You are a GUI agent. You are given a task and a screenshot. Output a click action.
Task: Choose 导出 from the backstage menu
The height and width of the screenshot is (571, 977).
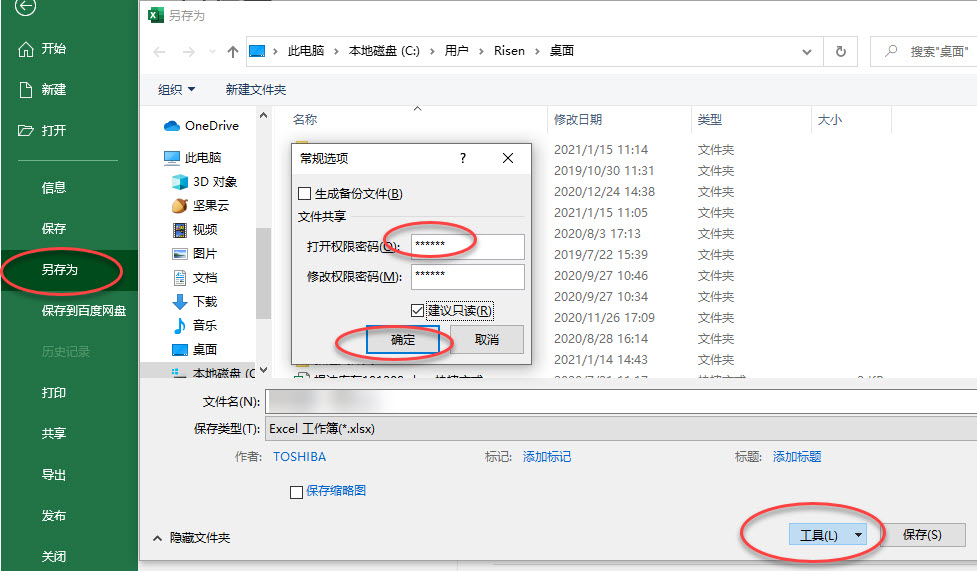tap(54, 475)
